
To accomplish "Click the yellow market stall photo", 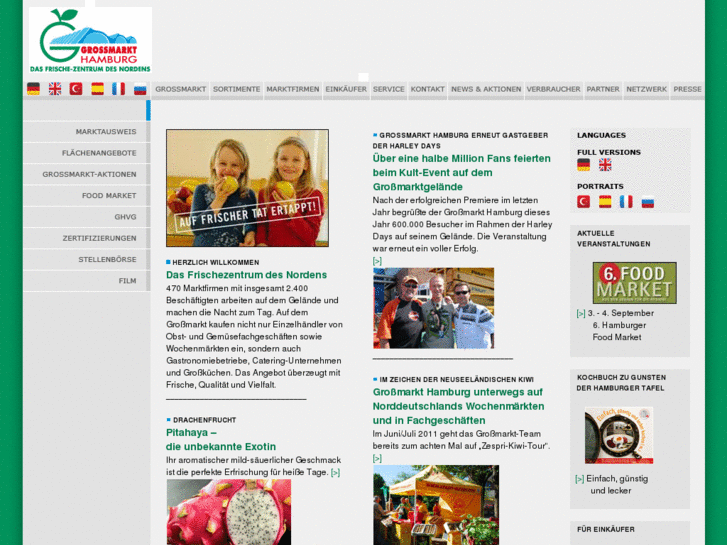I will point(436,505).
